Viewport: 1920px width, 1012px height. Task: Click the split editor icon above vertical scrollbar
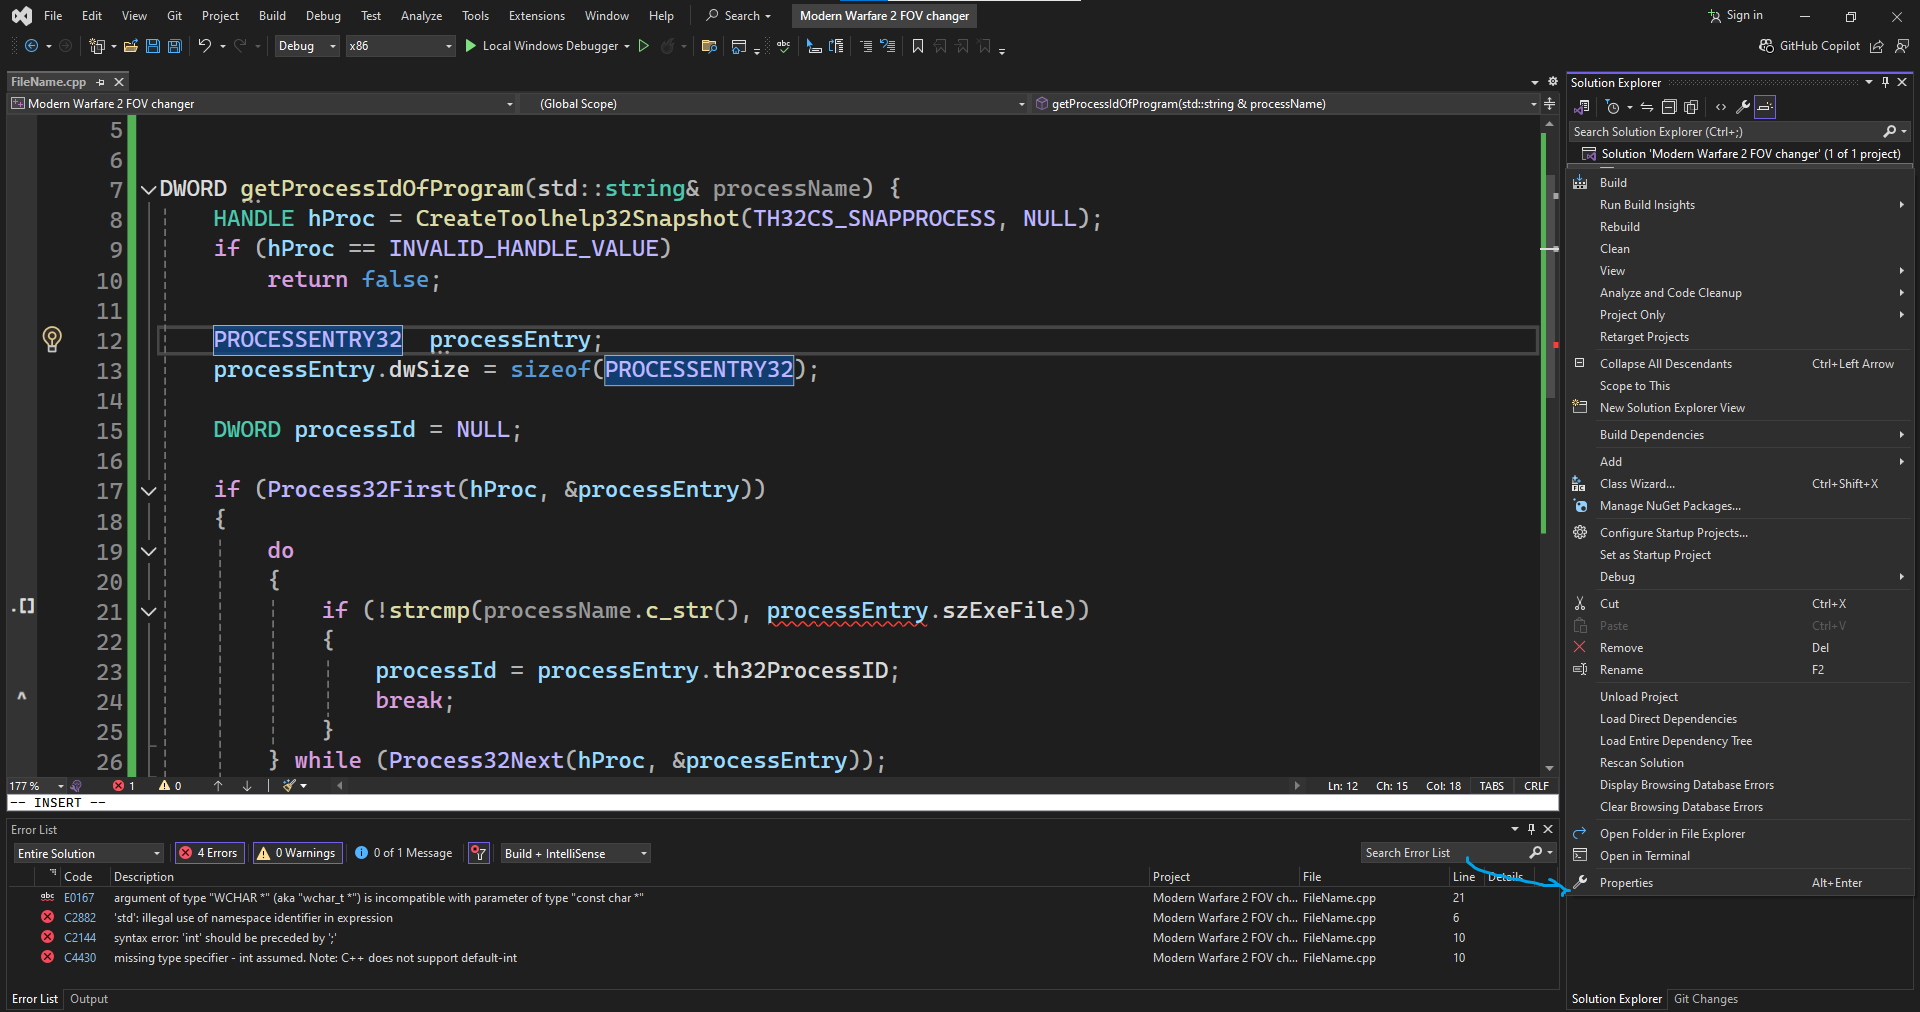(1549, 104)
